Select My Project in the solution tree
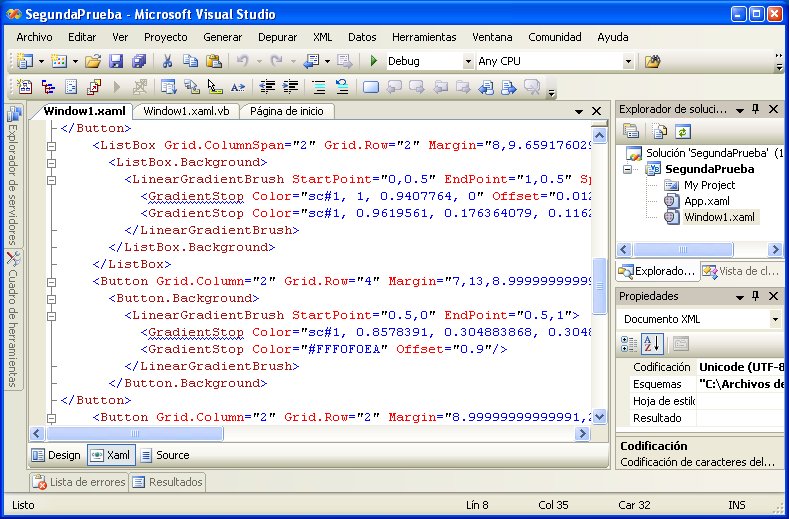 [x=709, y=185]
